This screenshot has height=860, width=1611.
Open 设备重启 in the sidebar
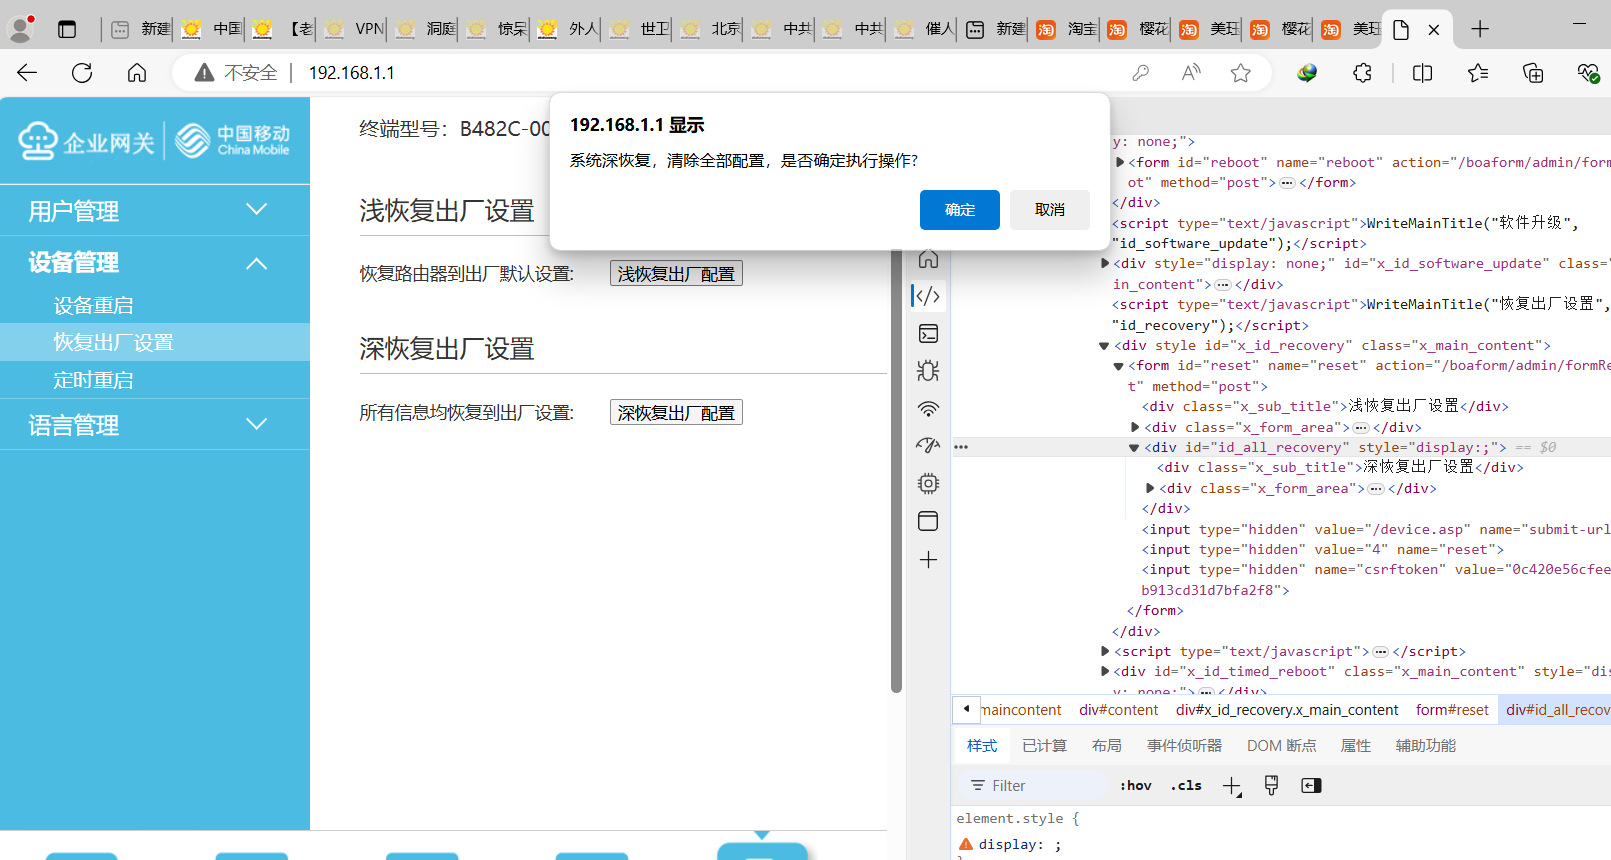pos(93,305)
